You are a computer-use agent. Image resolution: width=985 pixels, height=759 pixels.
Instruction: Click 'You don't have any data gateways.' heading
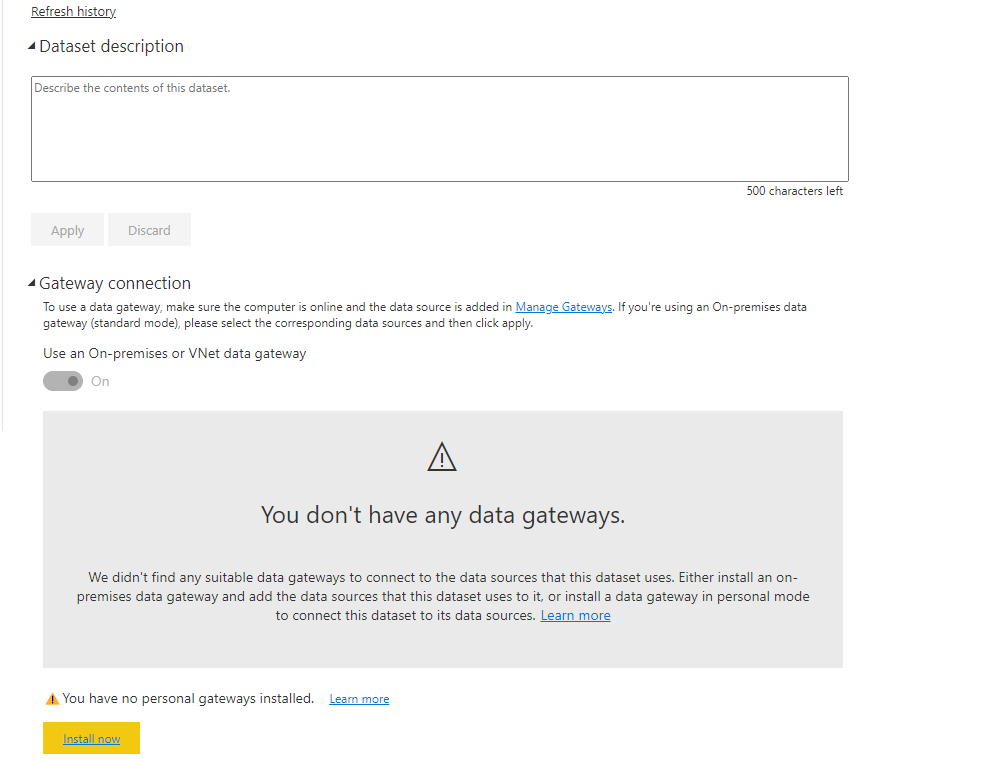[x=443, y=515]
